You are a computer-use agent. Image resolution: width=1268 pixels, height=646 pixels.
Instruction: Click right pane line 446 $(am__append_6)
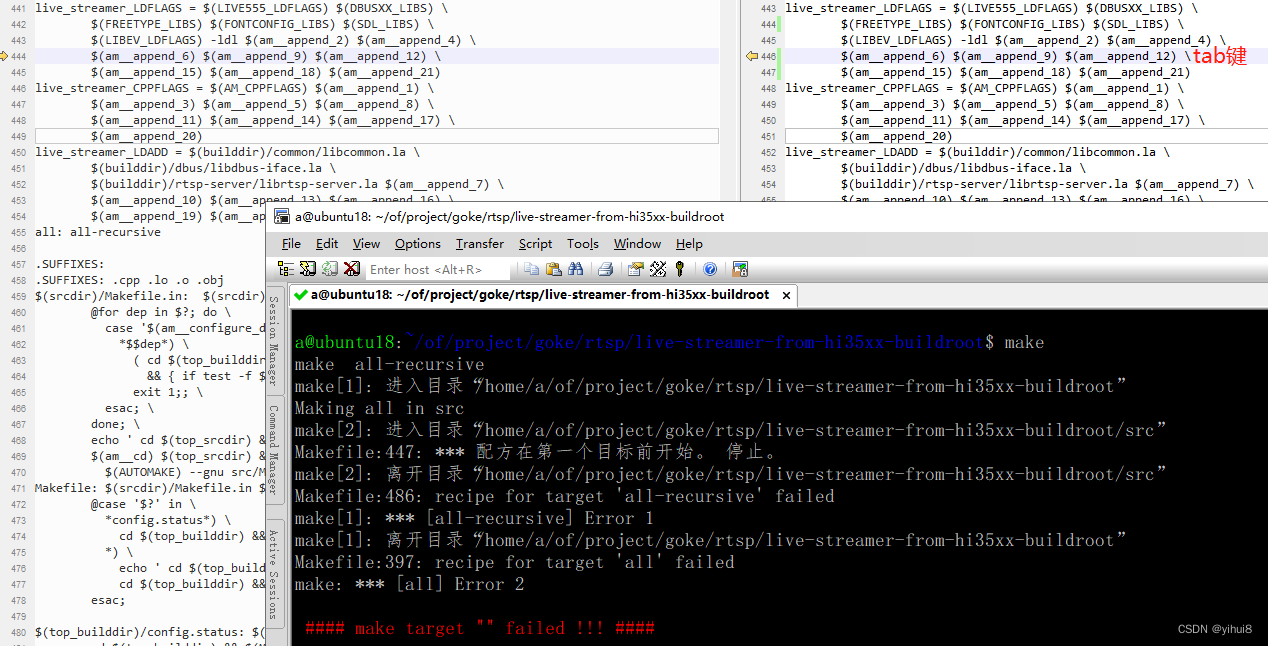1015,56
